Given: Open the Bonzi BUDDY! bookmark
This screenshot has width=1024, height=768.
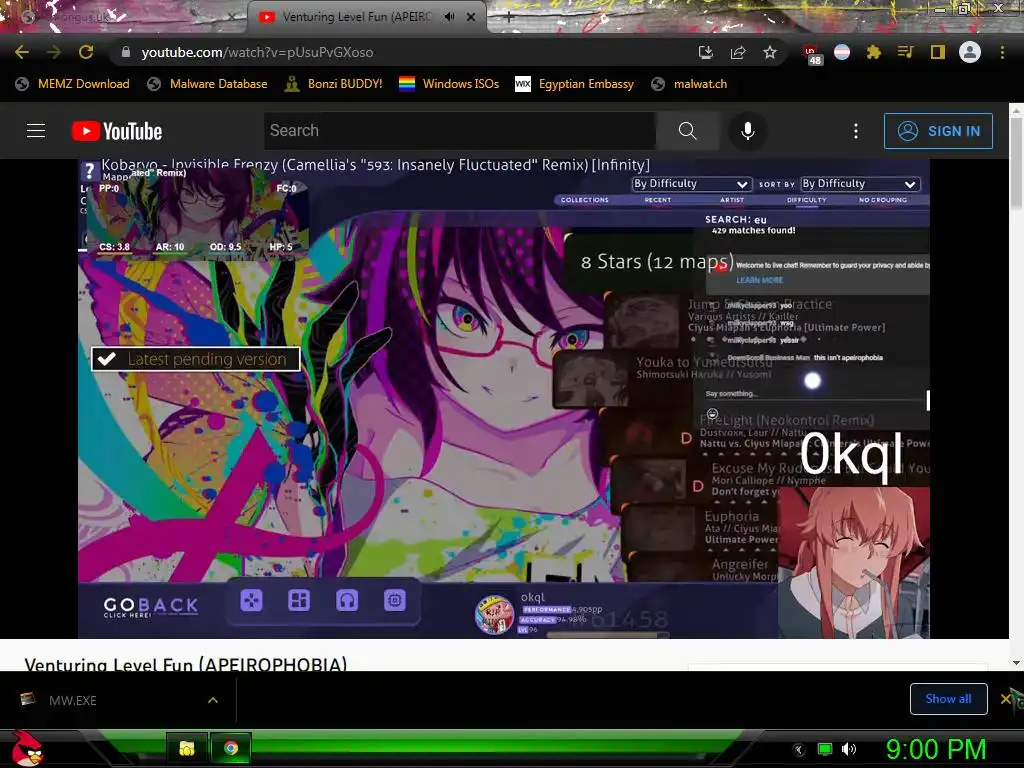Looking at the screenshot, I should [333, 84].
